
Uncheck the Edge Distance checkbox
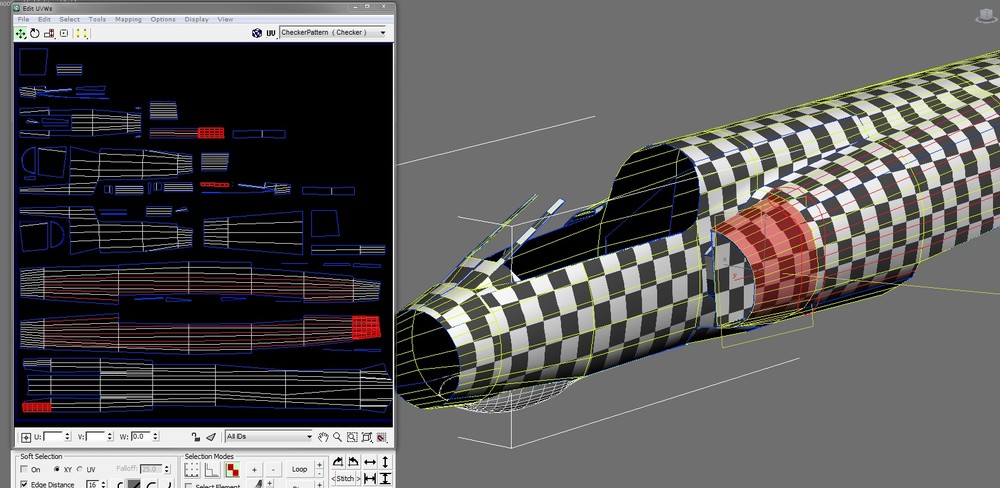point(25,484)
